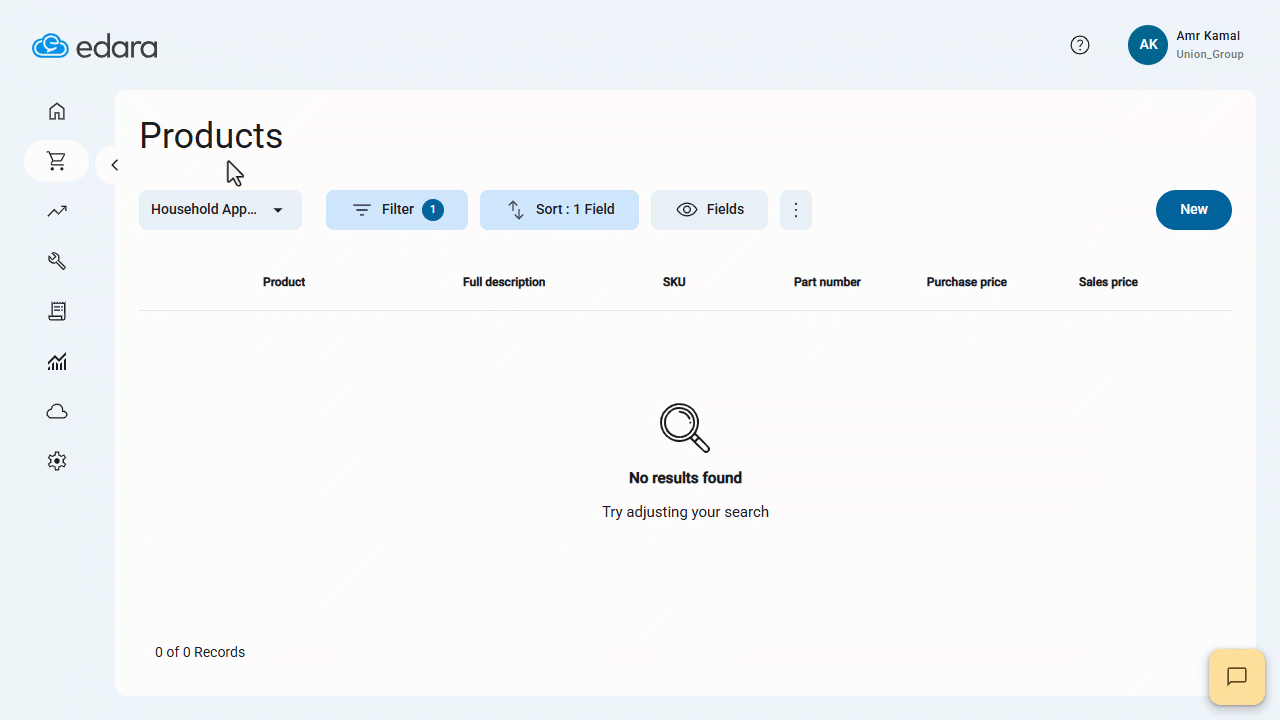Screen dimensions: 1280x720
Task: Open Sort : 1 Field options
Action: [559, 210]
